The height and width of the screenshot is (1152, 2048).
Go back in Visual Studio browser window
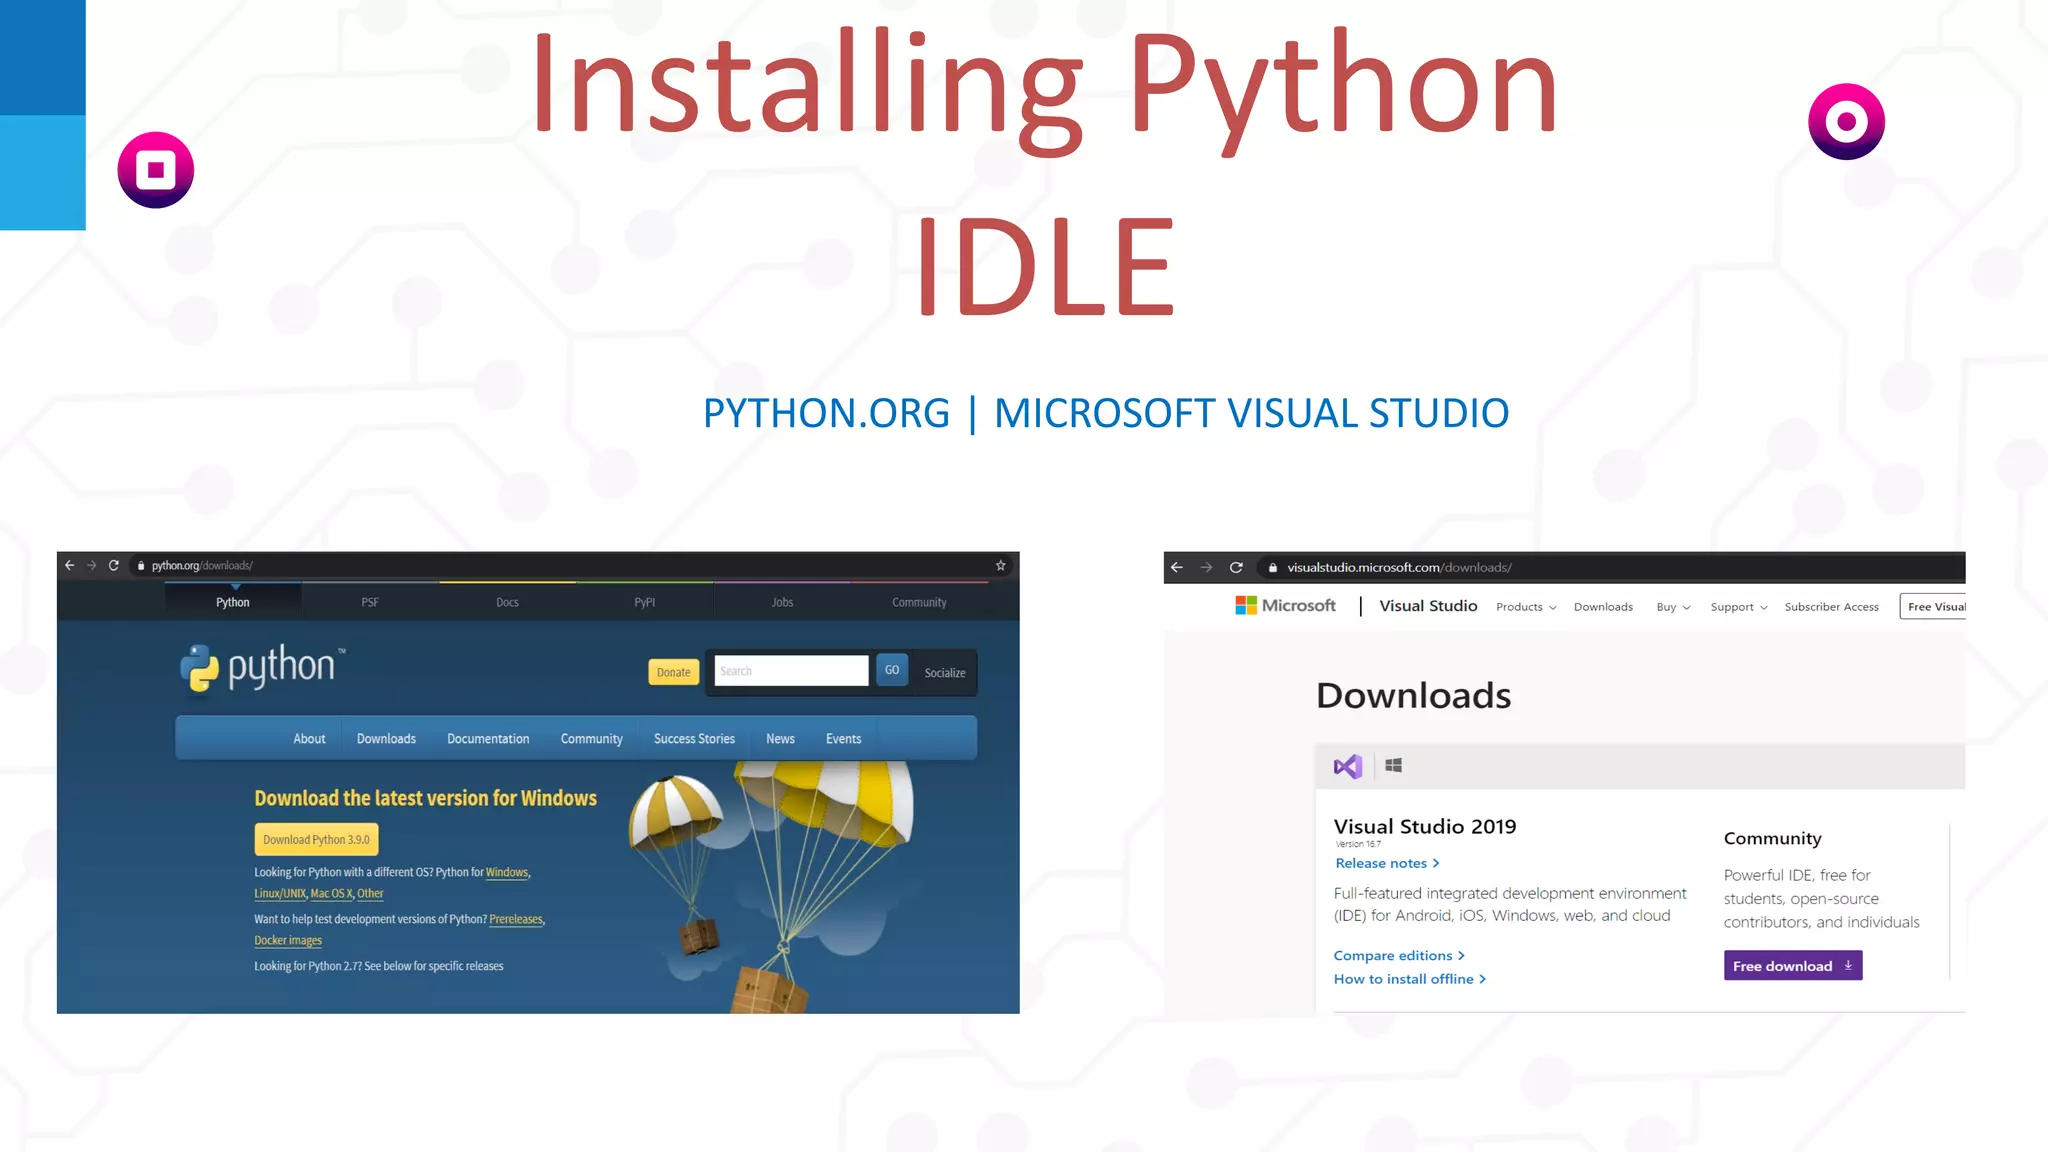(1177, 567)
